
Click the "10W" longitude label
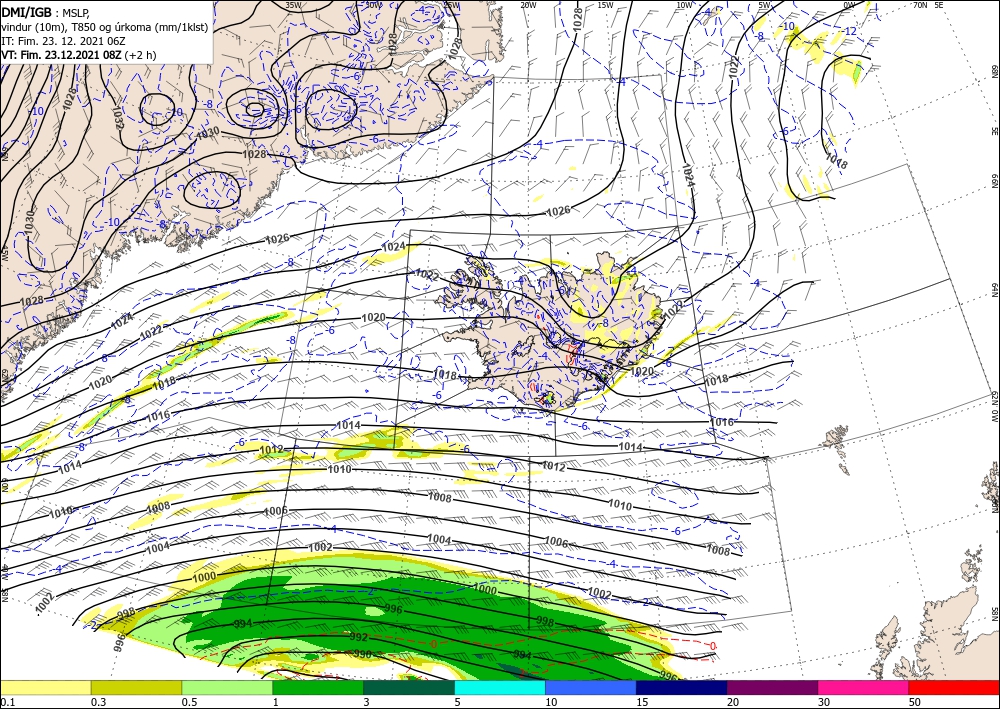684,5
